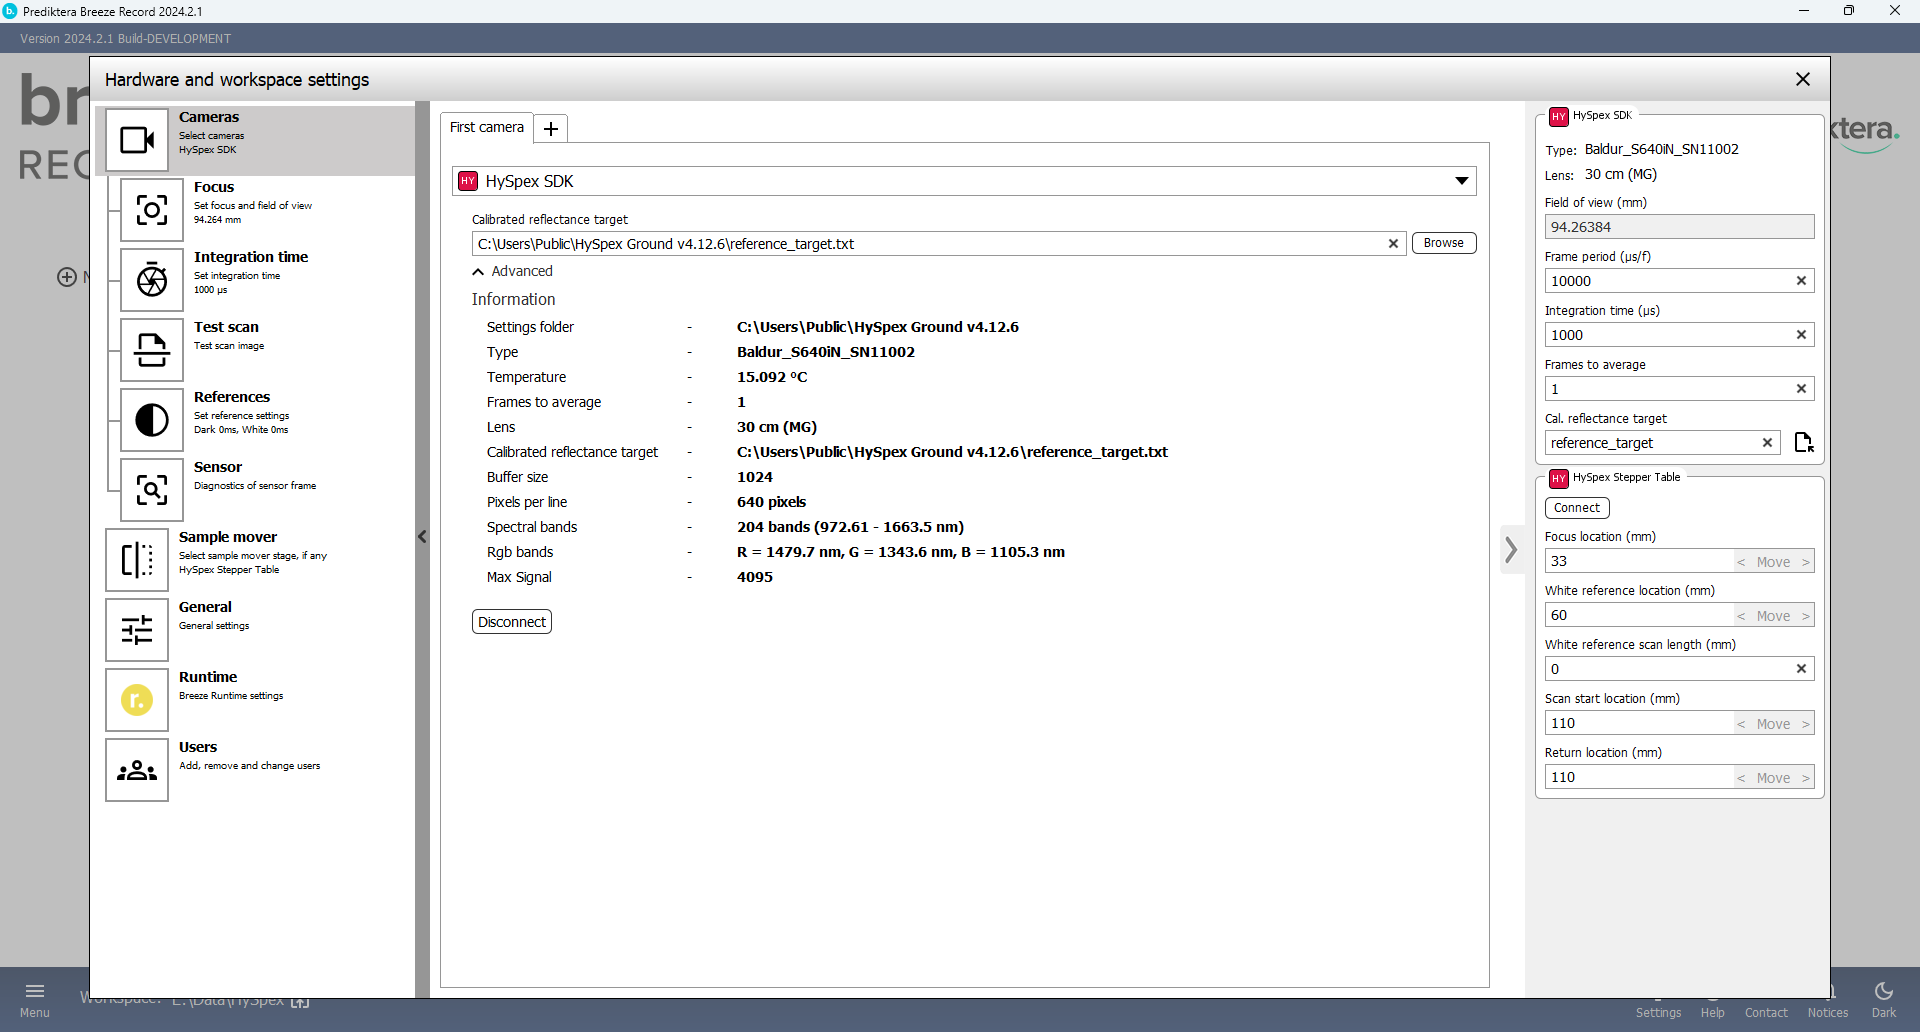
Task: Collapse the left settings sidebar
Action: (x=422, y=537)
